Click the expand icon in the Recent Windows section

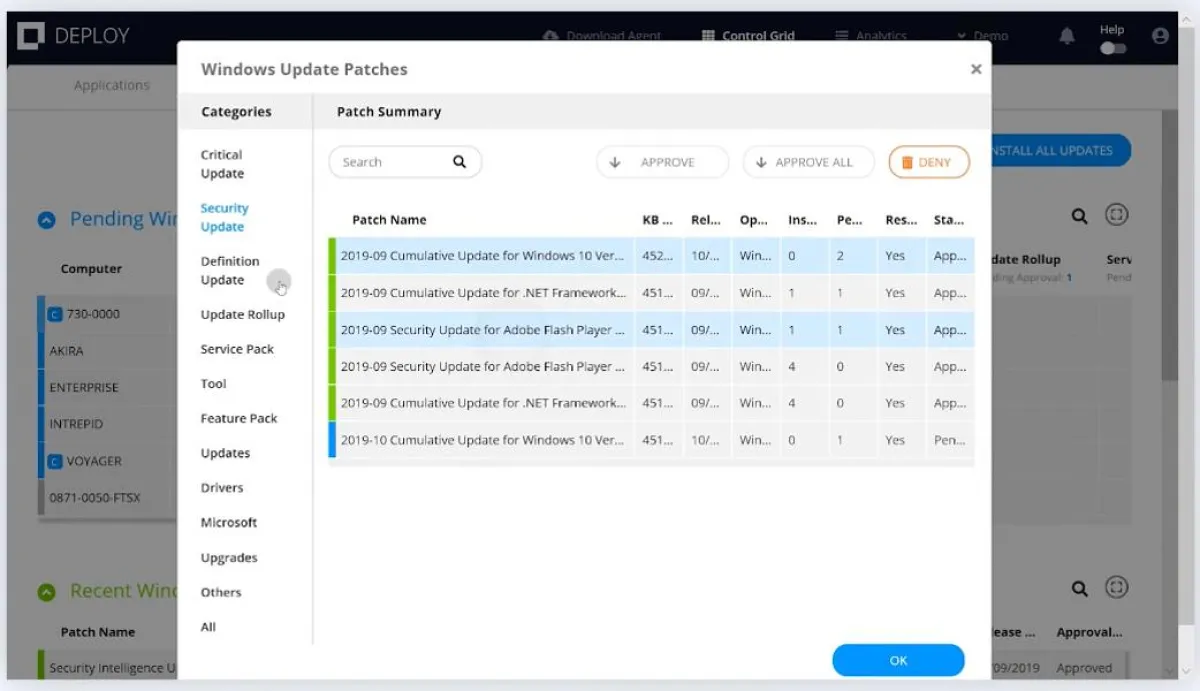[x=1117, y=587]
